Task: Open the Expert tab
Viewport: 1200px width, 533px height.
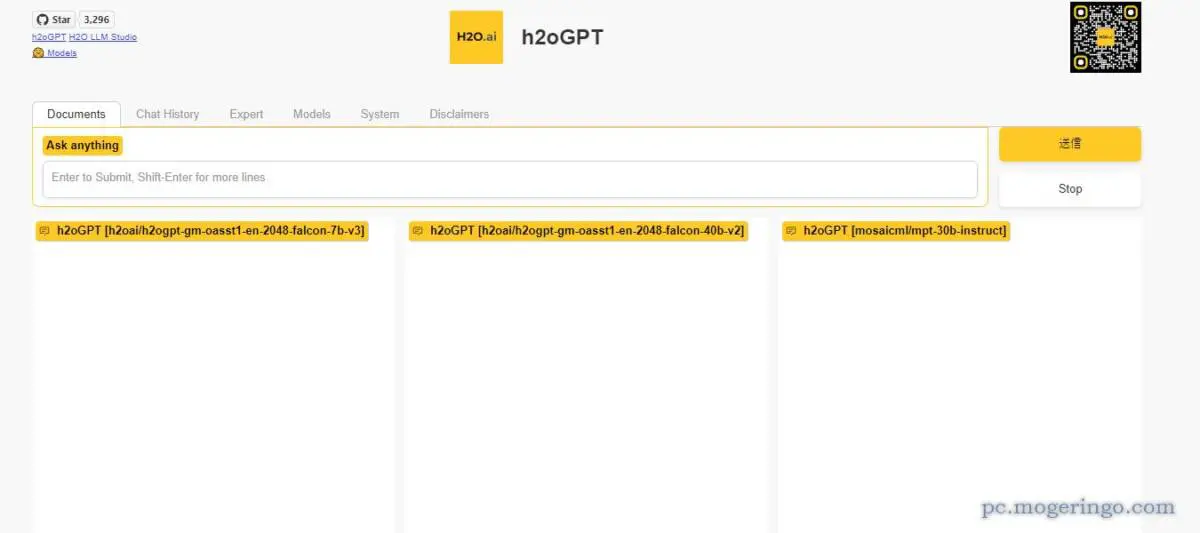Action: (x=246, y=114)
